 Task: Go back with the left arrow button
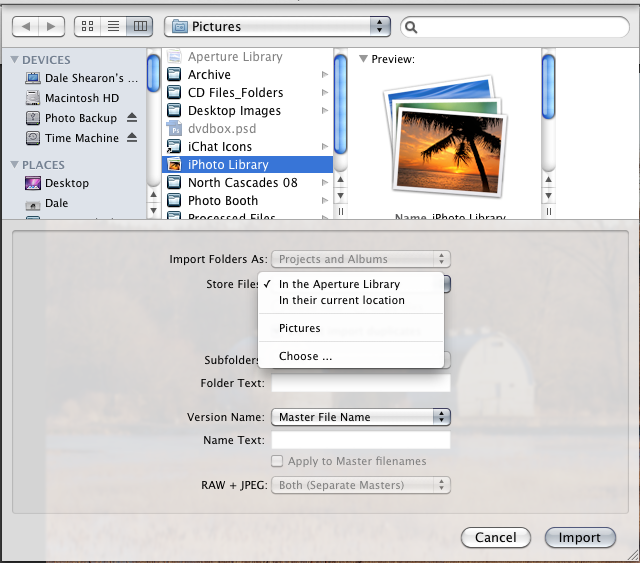pyautogui.click(x=26, y=27)
